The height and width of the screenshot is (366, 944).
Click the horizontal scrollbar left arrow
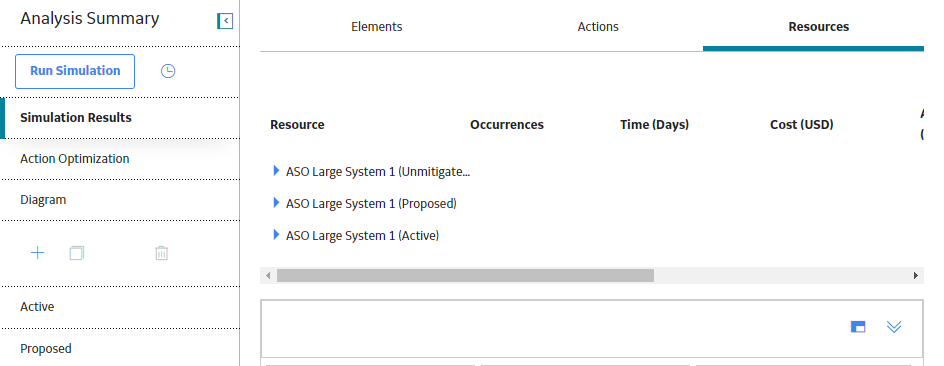269,276
